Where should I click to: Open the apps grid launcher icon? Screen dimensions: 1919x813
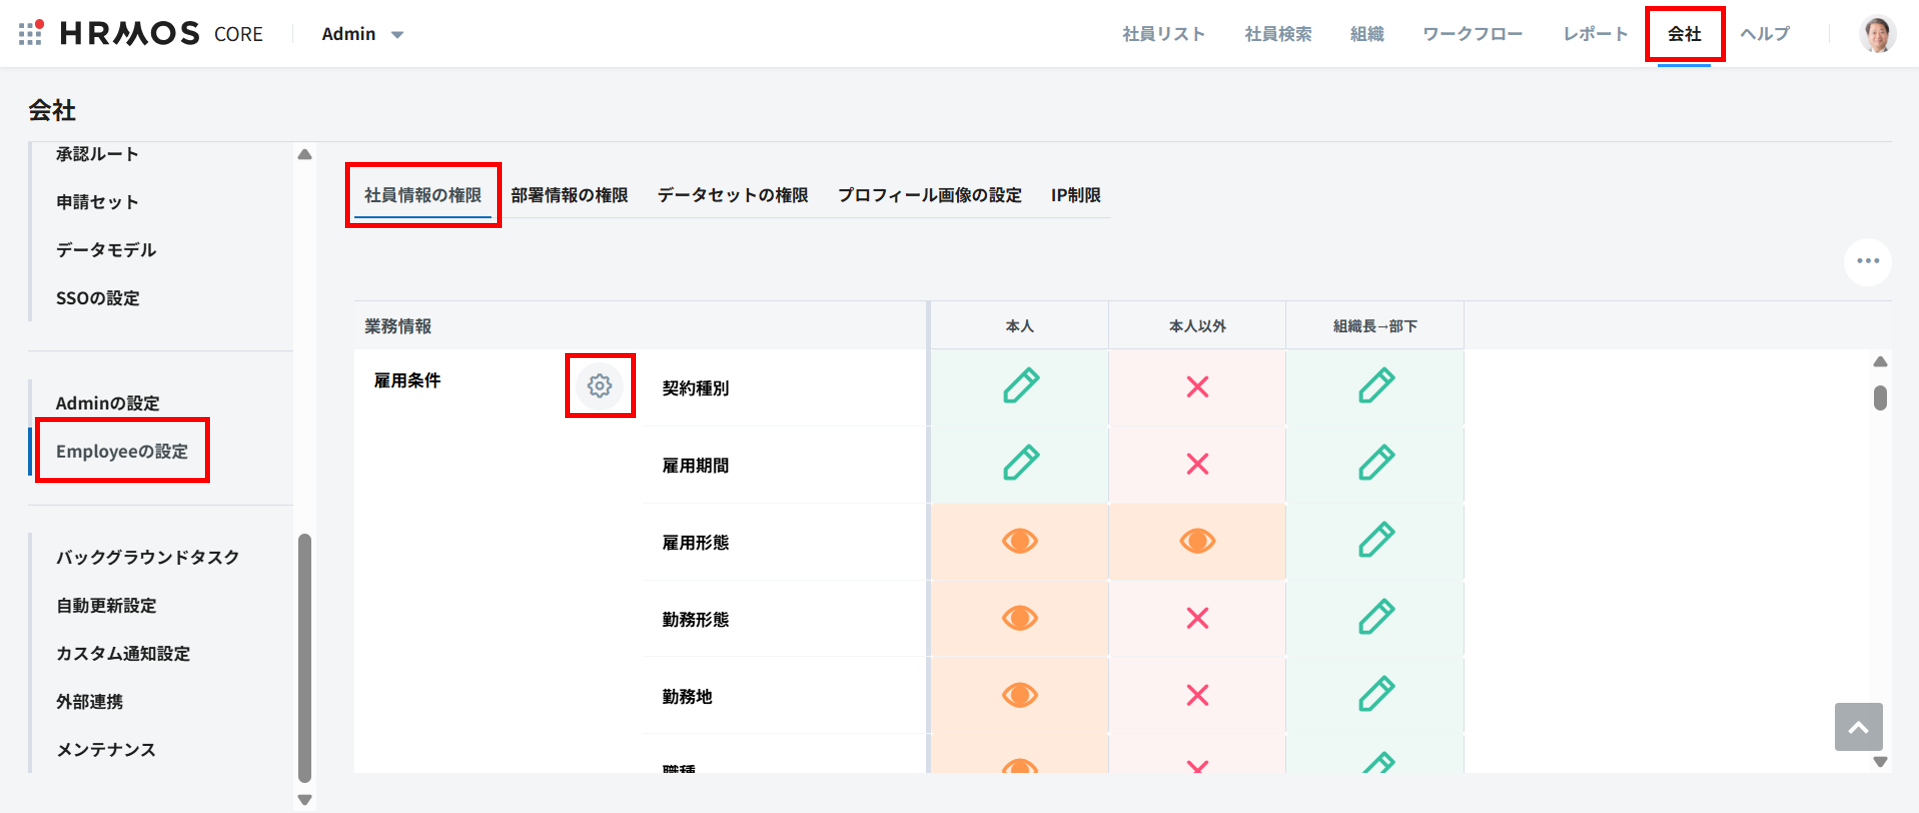click(x=31, y=33)
